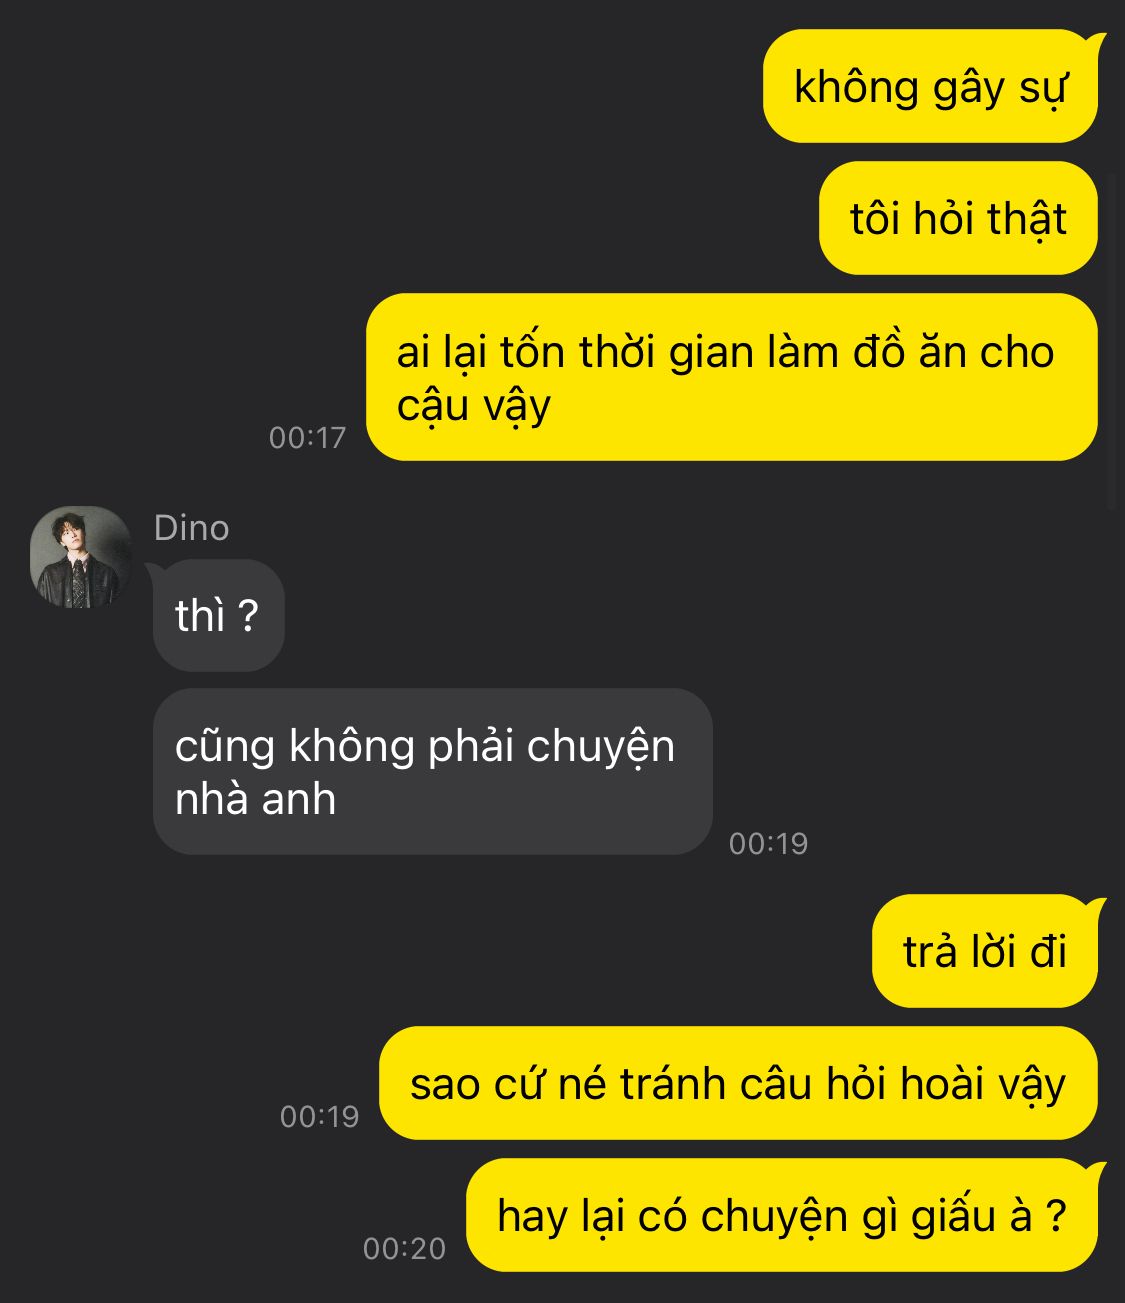This screenshot has height=1303, width=1125.
Task: Select Dino's 'thì ?' message bubble
Action: click(218, 615)
